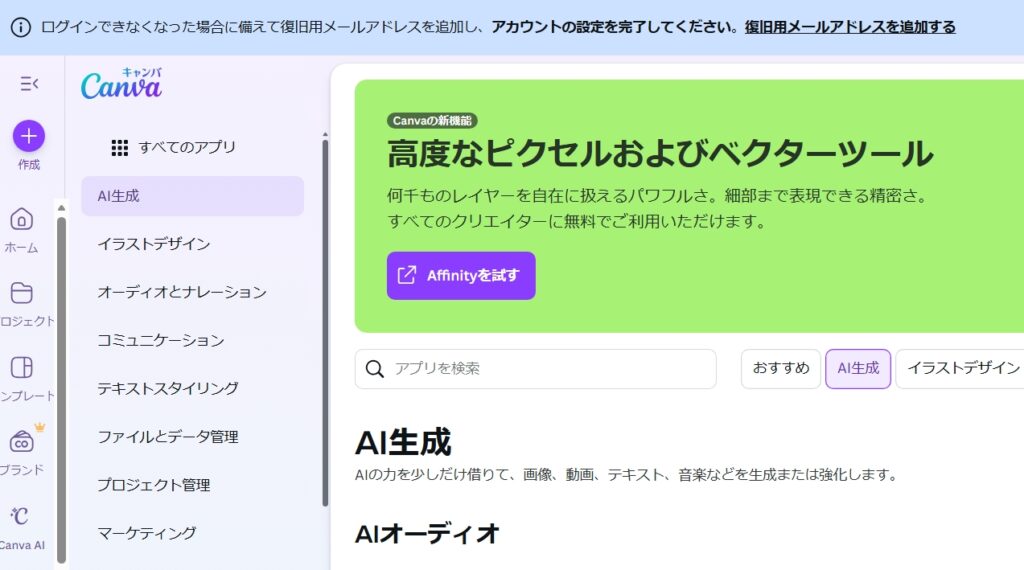Screen dimensions: 1024x570
Task: Select the おすすめ filter chip
Action: [x=781, y=369]
